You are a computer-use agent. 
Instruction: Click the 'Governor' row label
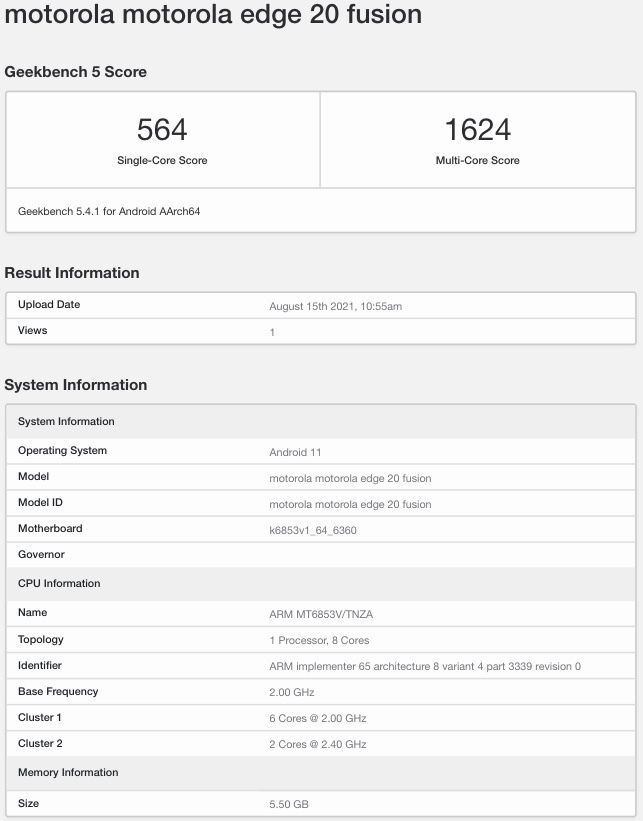41,554
